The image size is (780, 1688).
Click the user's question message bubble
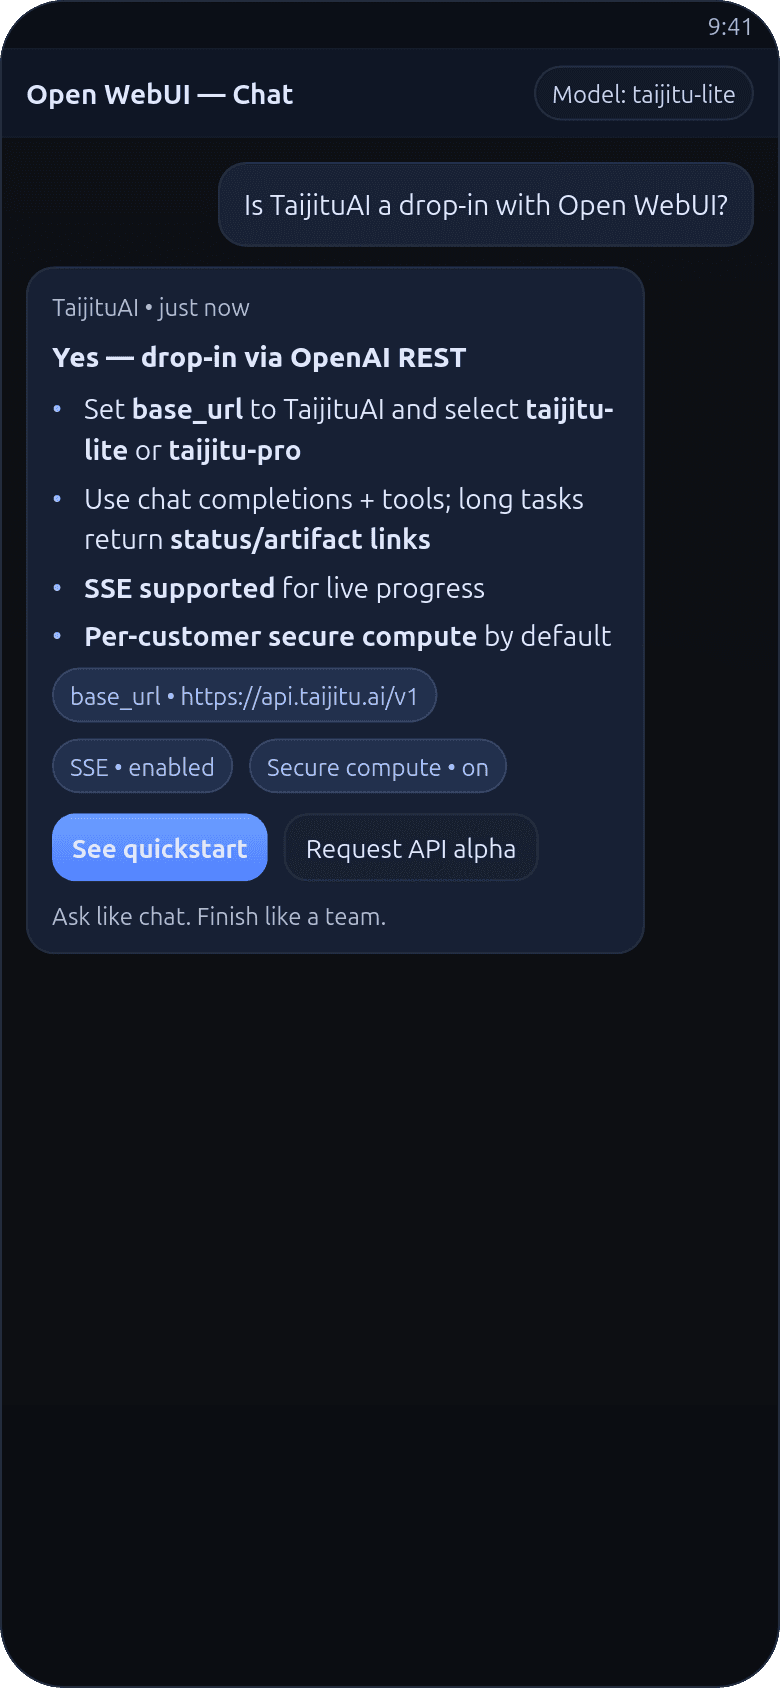(x=486, y=205)
